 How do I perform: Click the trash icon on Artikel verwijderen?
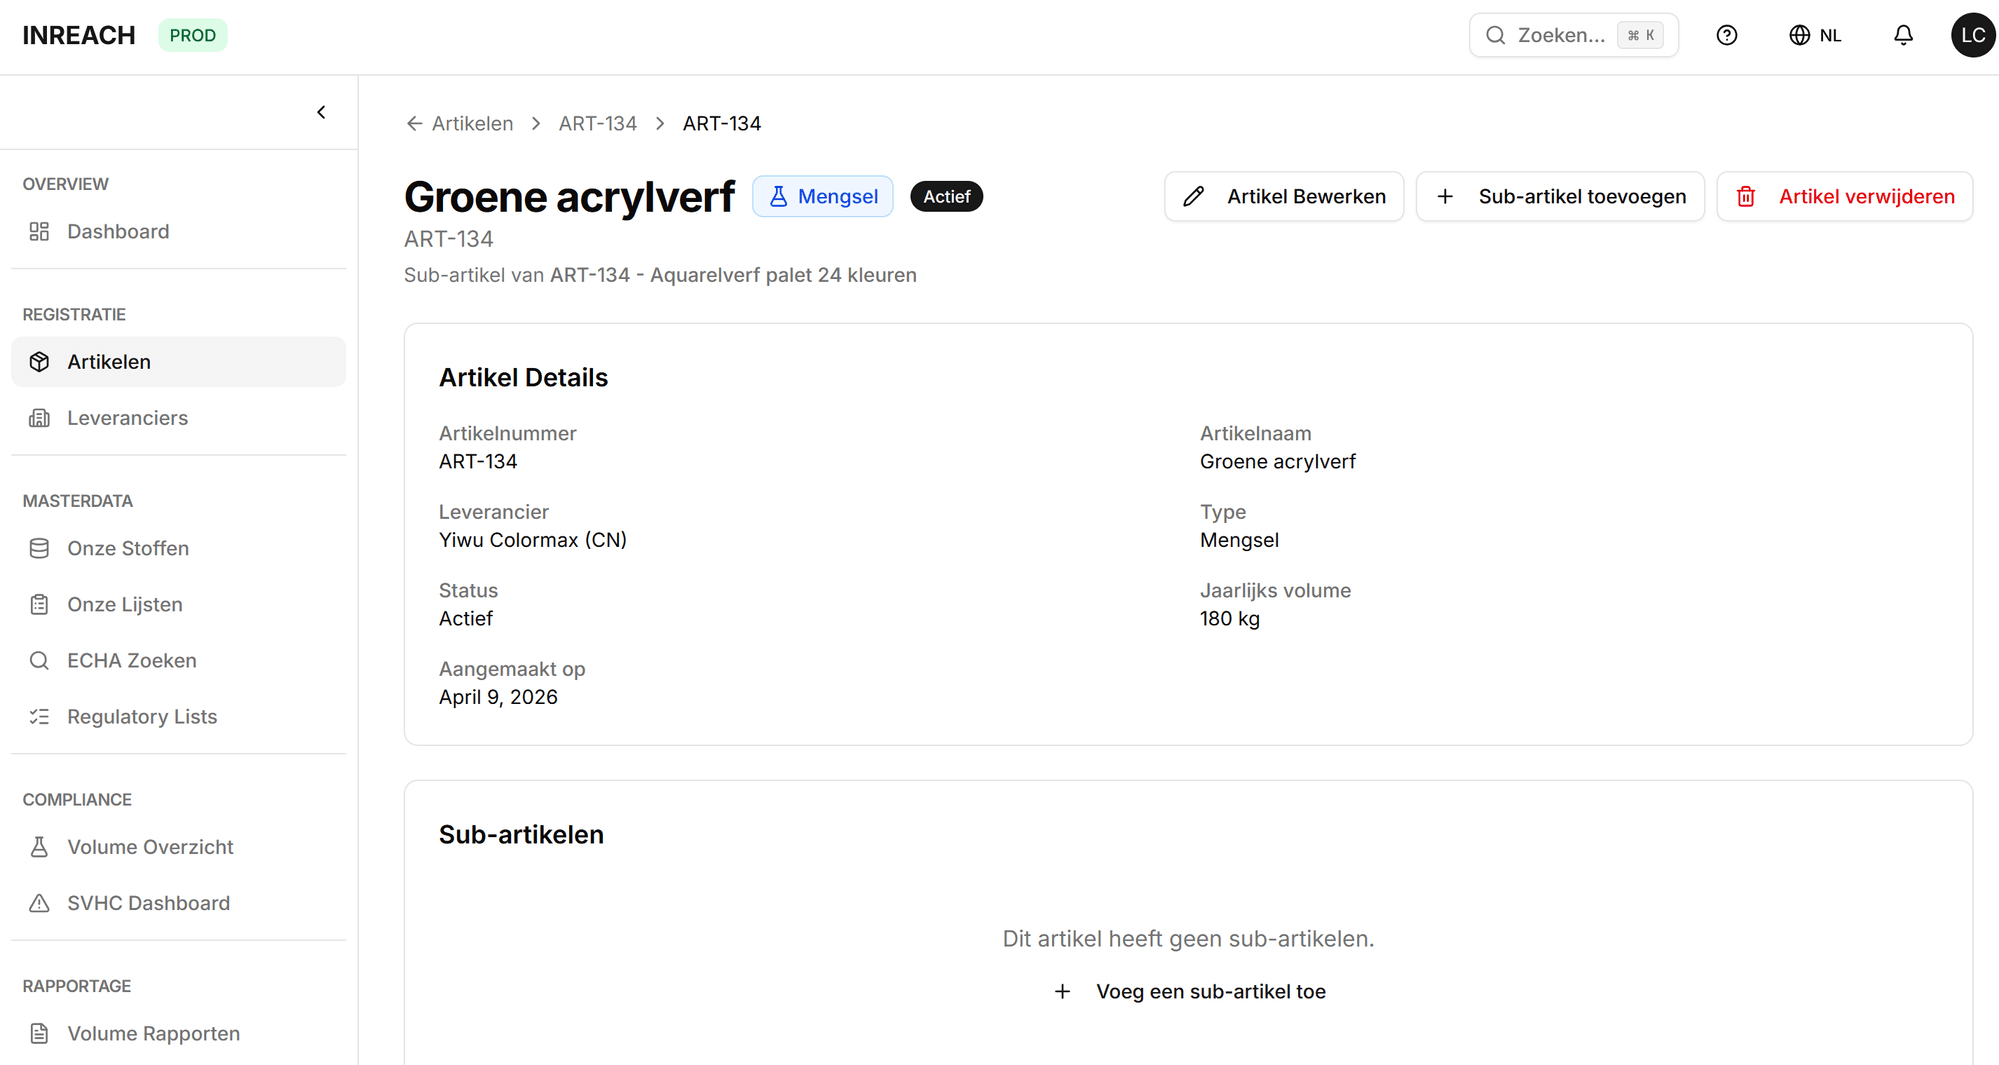1746,196
